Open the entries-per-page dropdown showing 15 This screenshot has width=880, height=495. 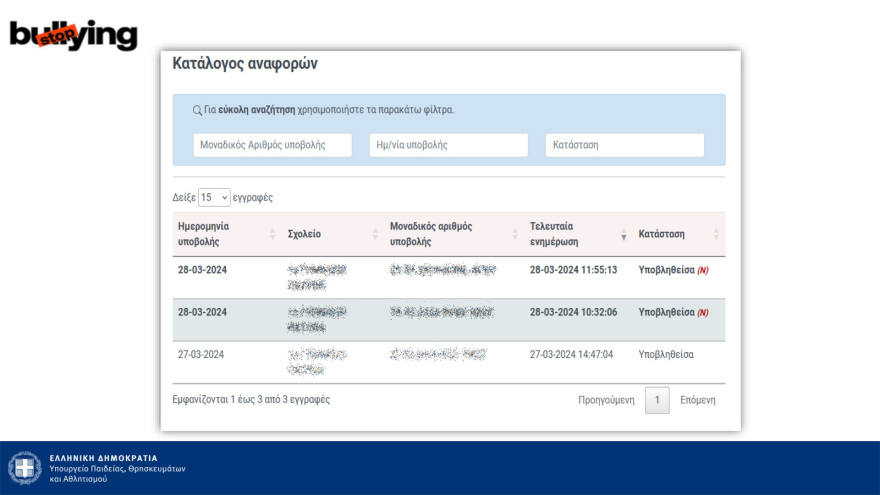214,198
